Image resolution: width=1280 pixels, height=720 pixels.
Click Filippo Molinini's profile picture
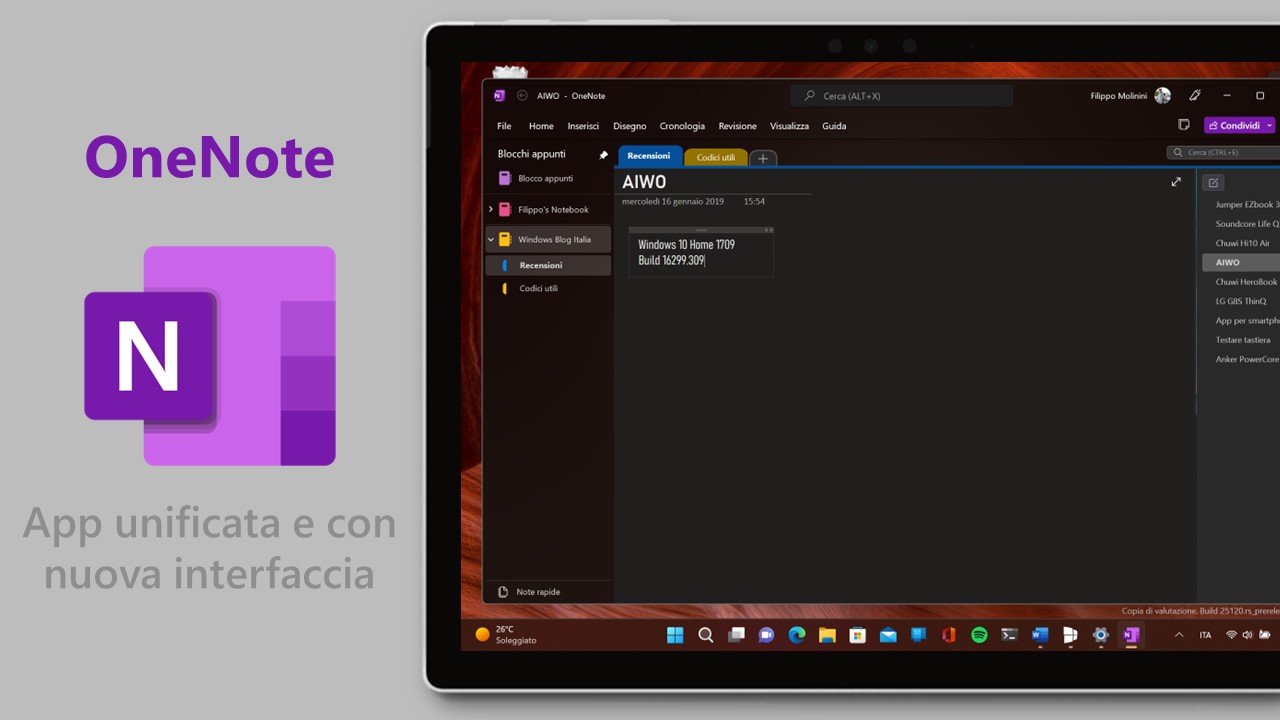(x=1162, y=96)
